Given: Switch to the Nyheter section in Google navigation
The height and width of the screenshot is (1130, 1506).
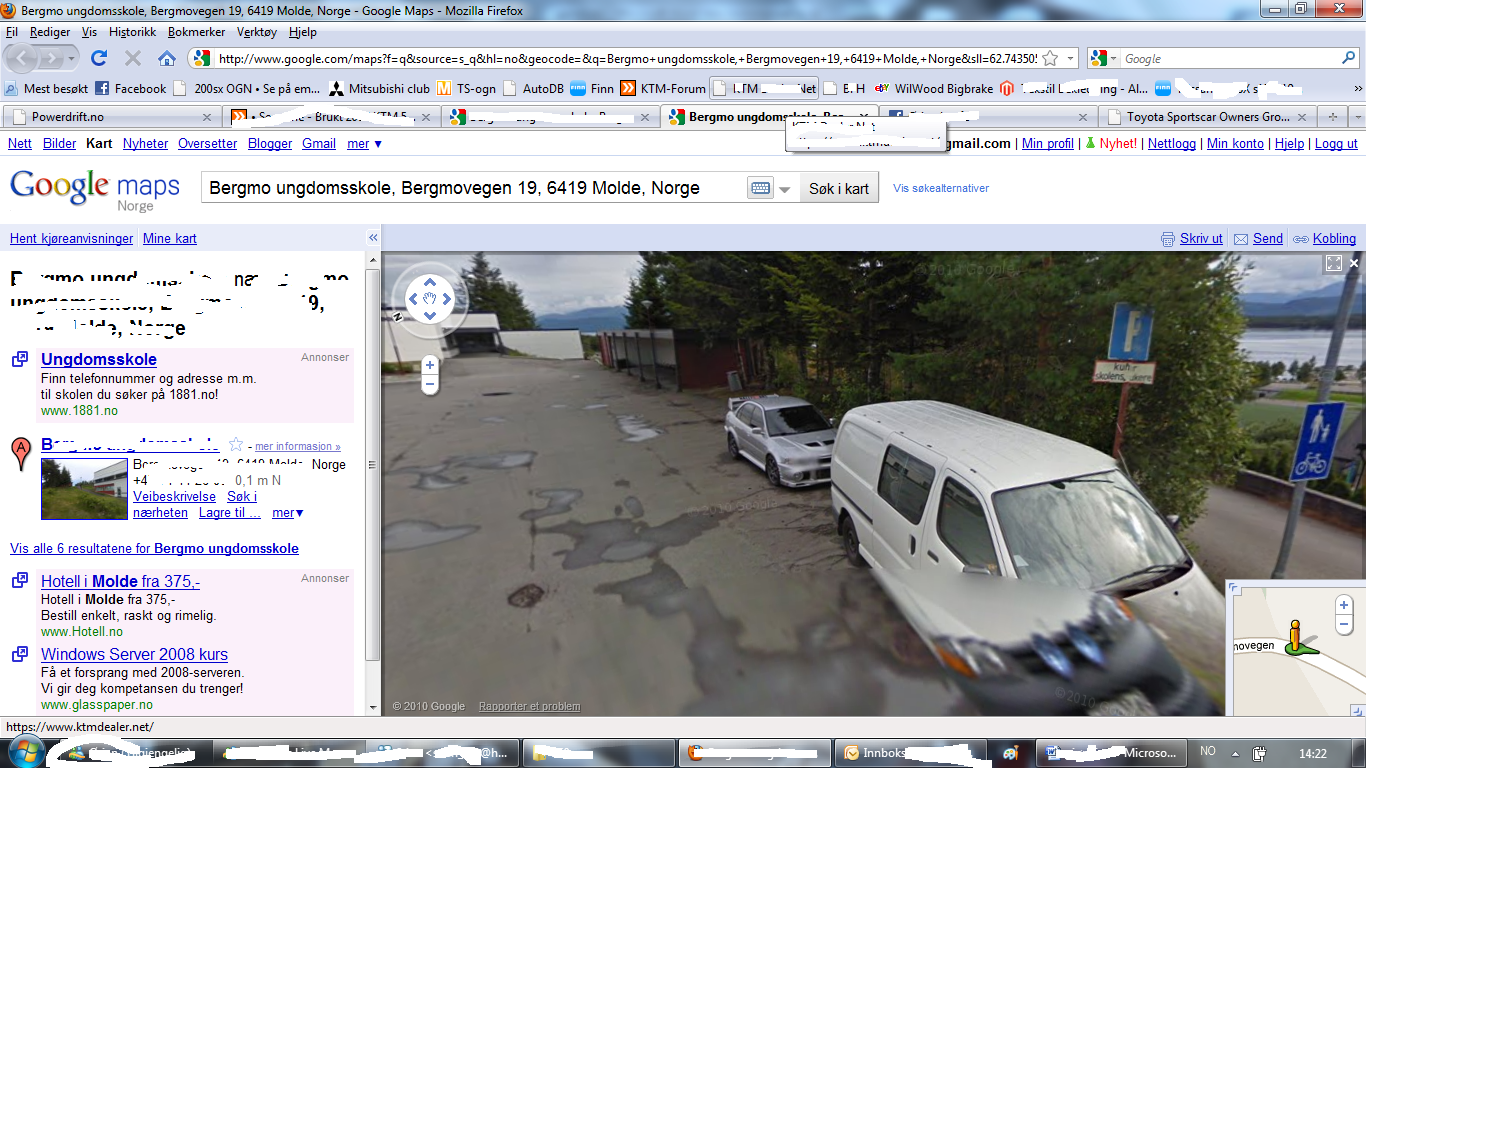Looking at the screenshot, I should coord(145,143).
